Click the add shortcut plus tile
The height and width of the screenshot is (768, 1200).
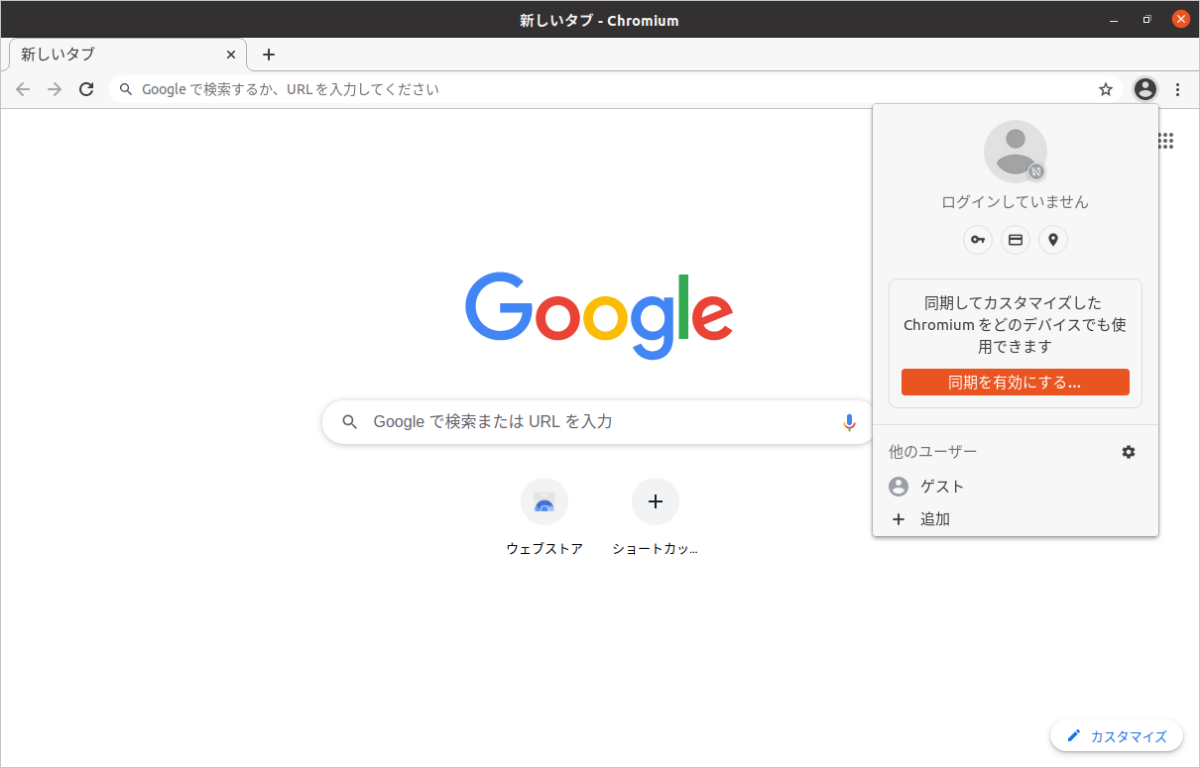click(655, 518)
